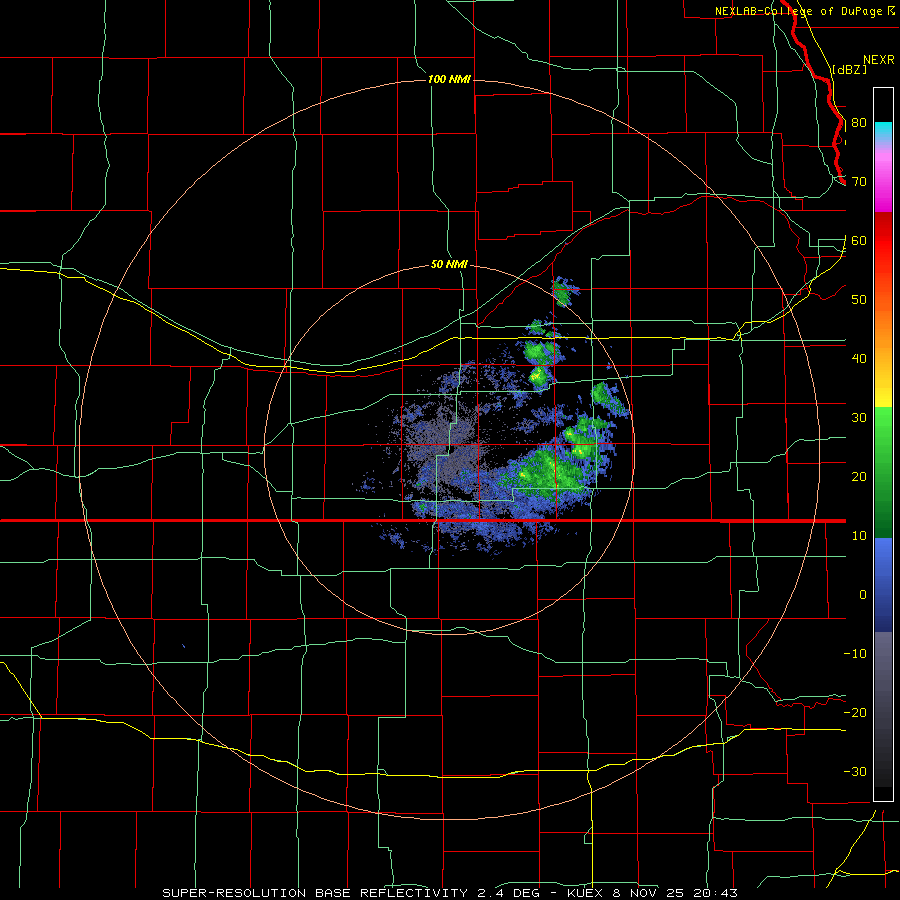This screenshot has height=900, width=900.
Task: Click the NEXR label above the color scale
Action: (879, 60)
